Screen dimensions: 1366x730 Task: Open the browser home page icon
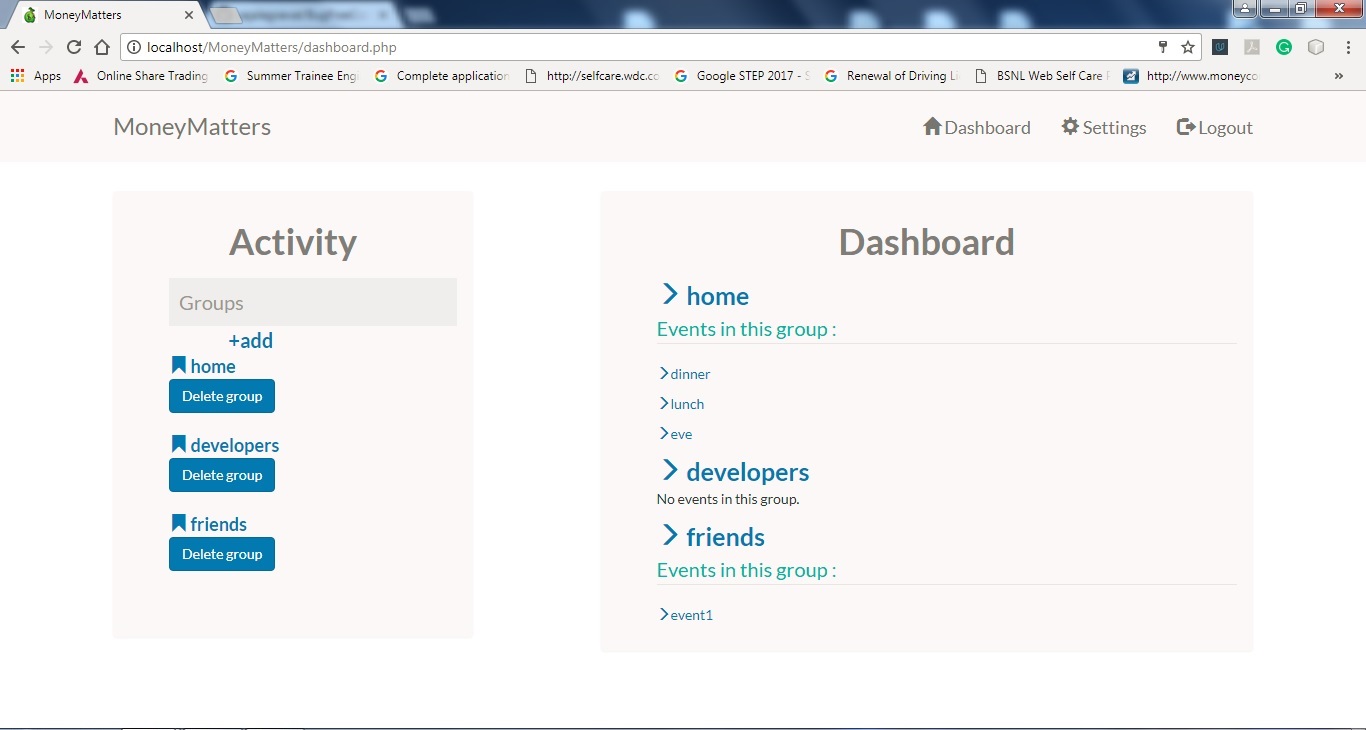(101, 47)
